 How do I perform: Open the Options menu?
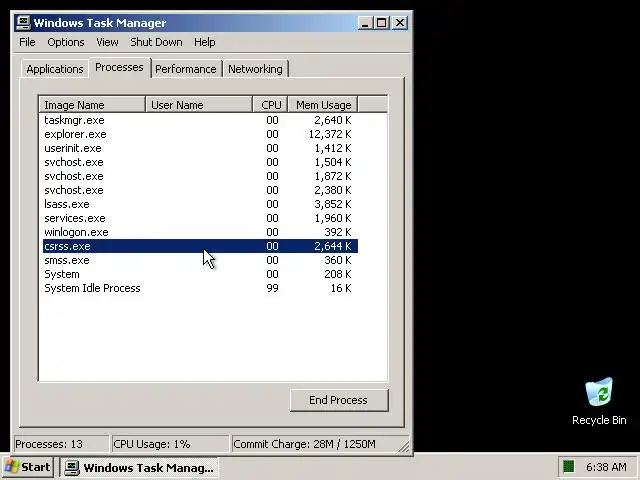[x=66, y=42]
